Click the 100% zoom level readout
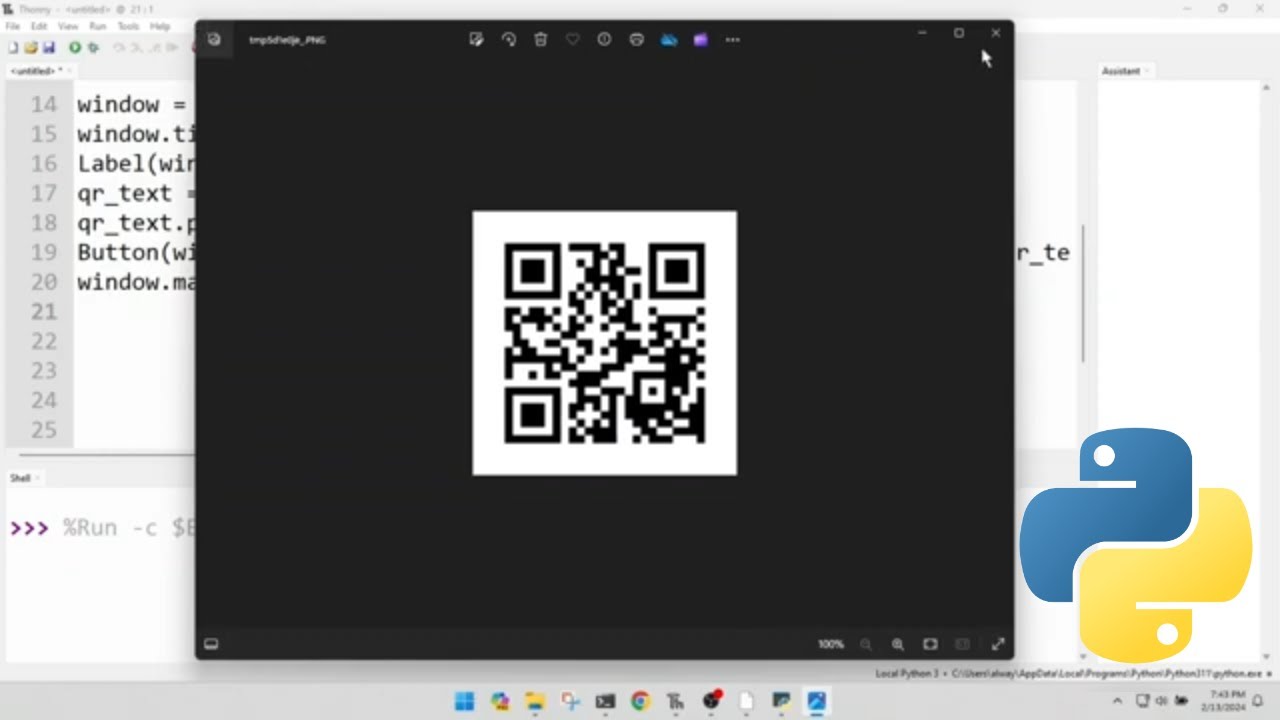 (831, 644)
